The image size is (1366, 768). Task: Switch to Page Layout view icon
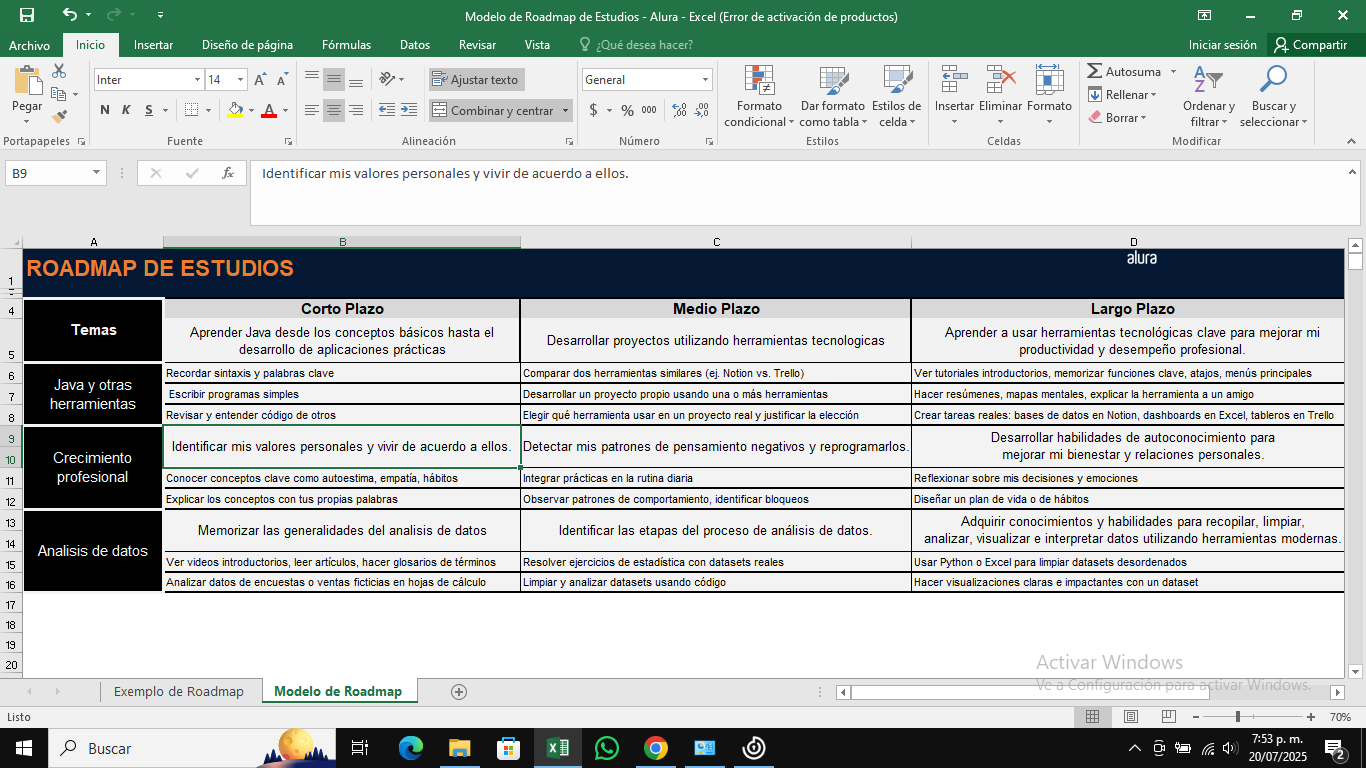point(1131,717)
